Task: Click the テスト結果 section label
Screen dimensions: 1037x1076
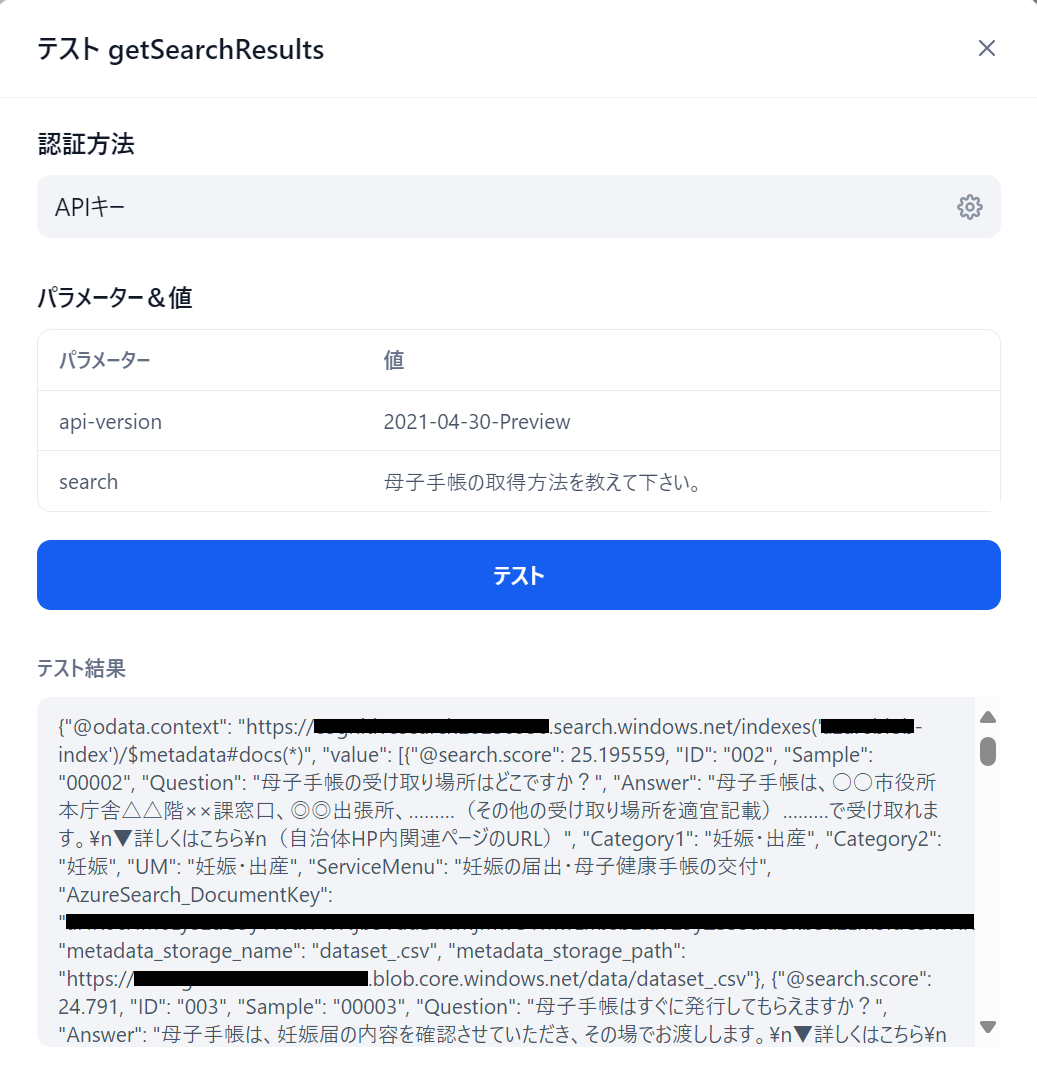Action: [x=81, y=668]
